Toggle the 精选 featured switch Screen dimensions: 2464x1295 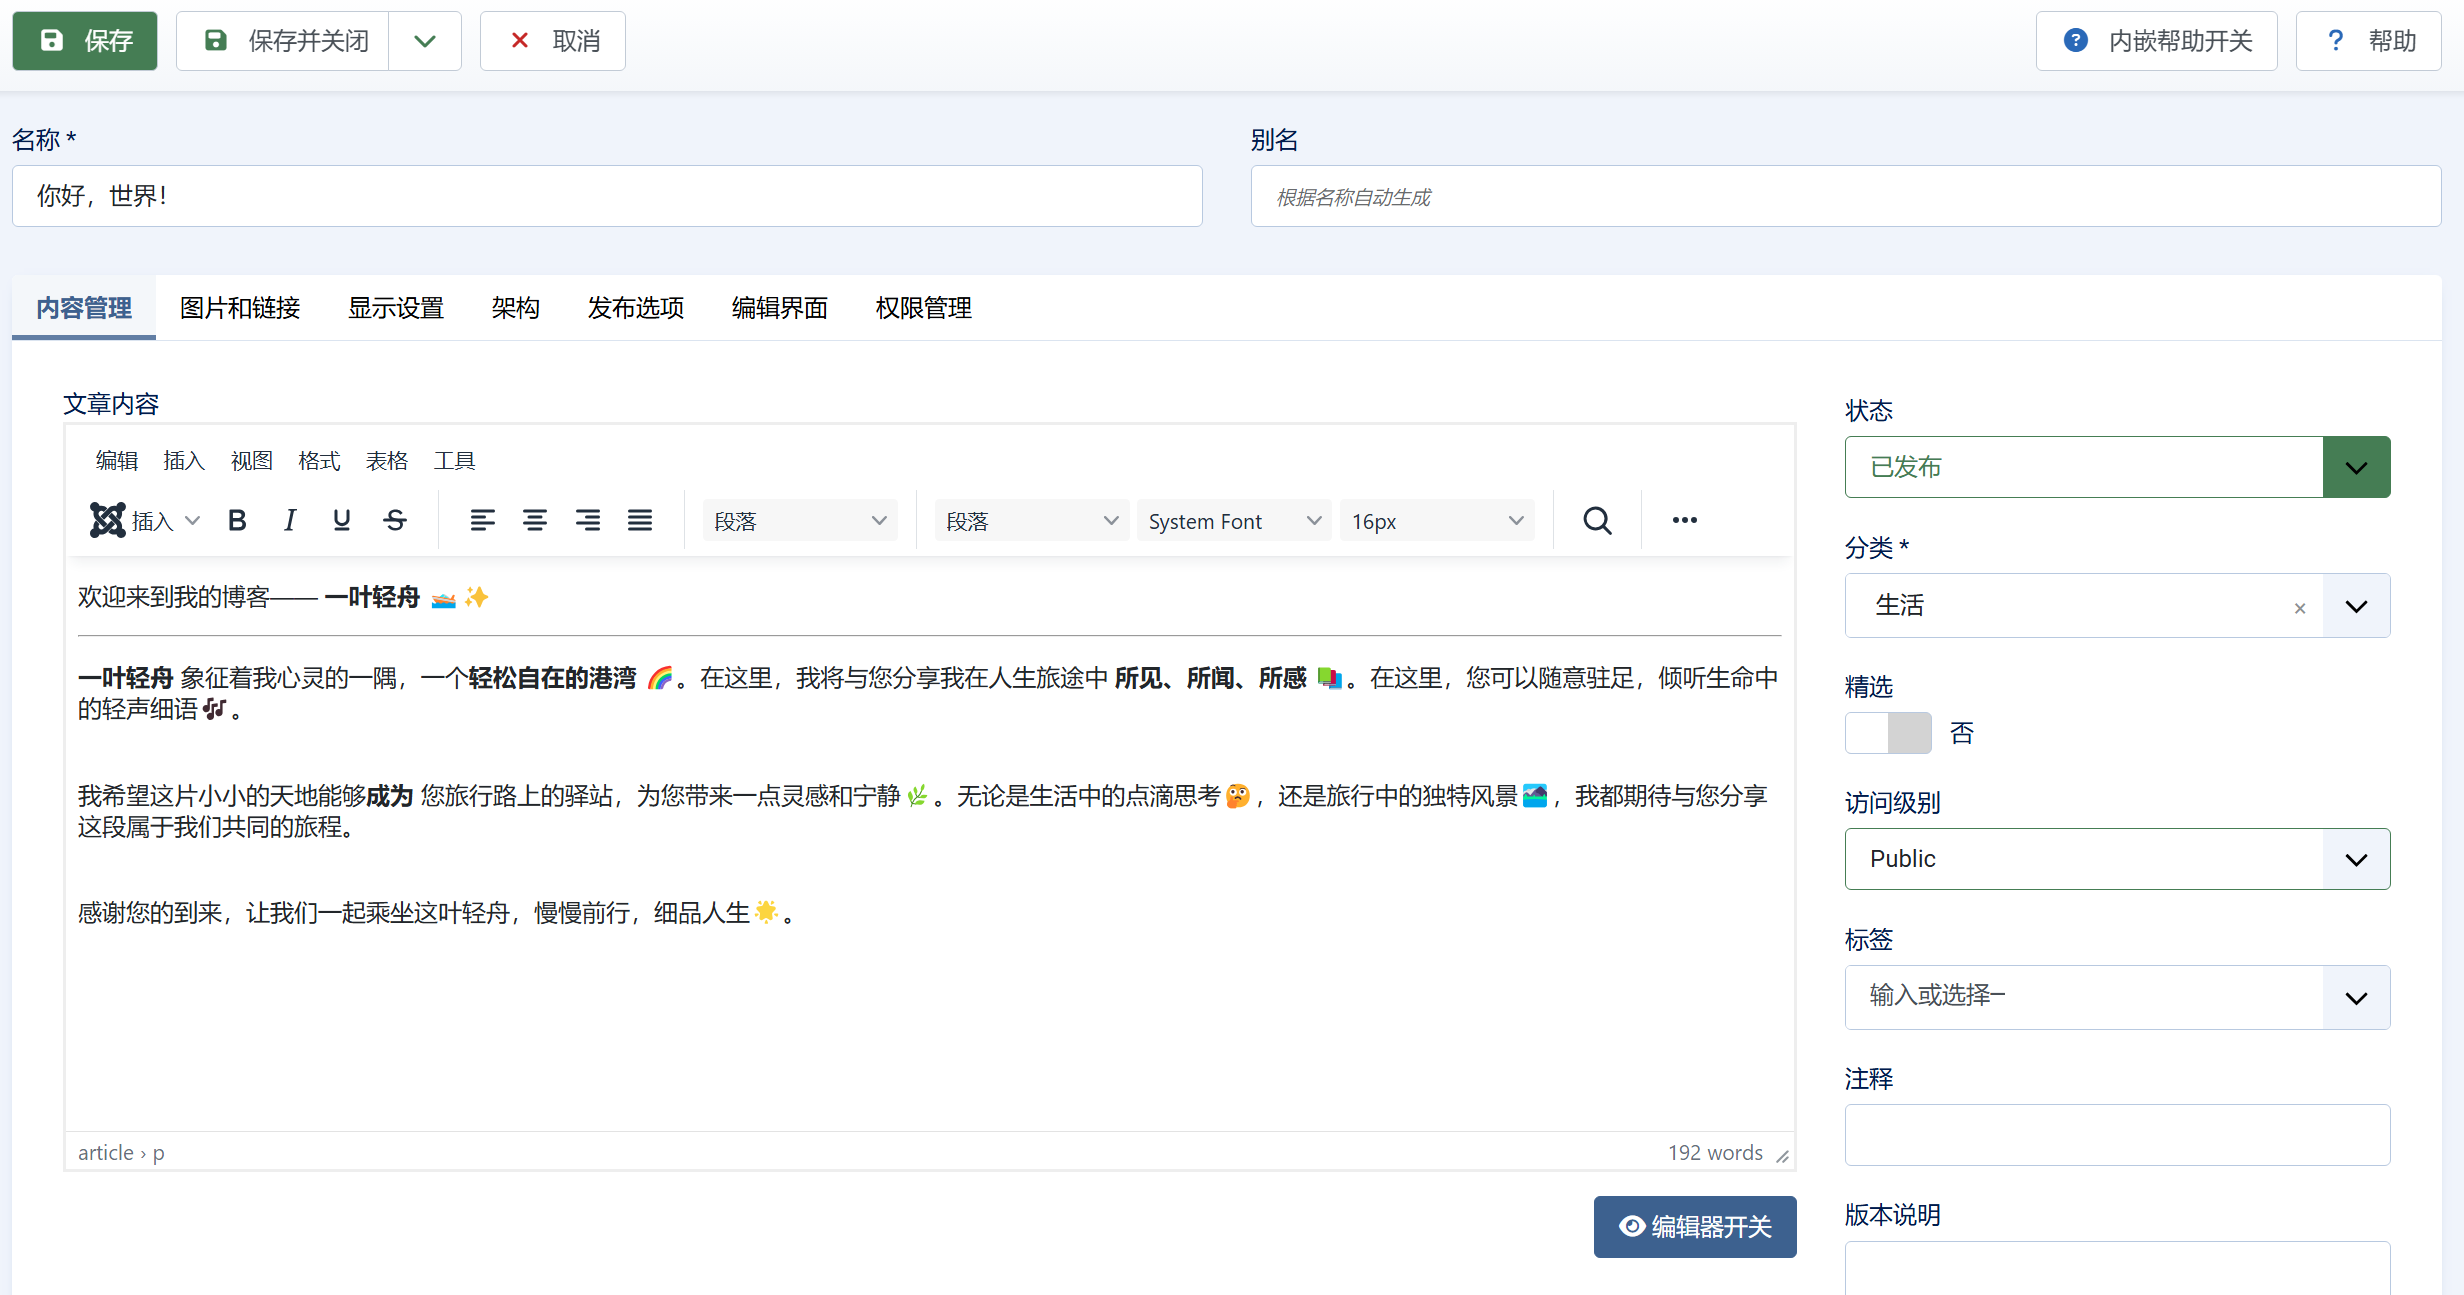1888,733
